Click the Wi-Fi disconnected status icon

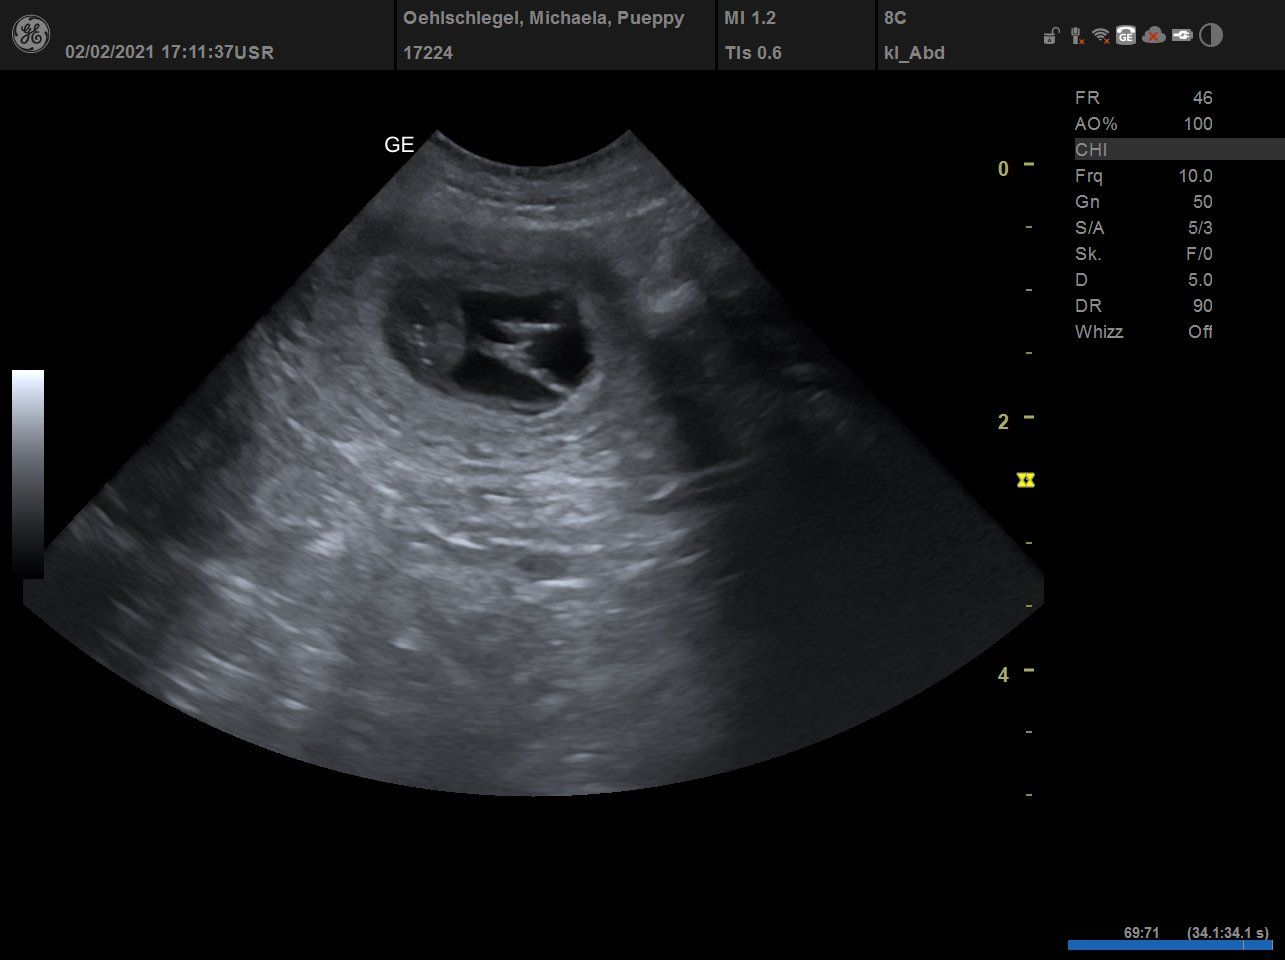pyautogui.click(x=1101, y=36)
